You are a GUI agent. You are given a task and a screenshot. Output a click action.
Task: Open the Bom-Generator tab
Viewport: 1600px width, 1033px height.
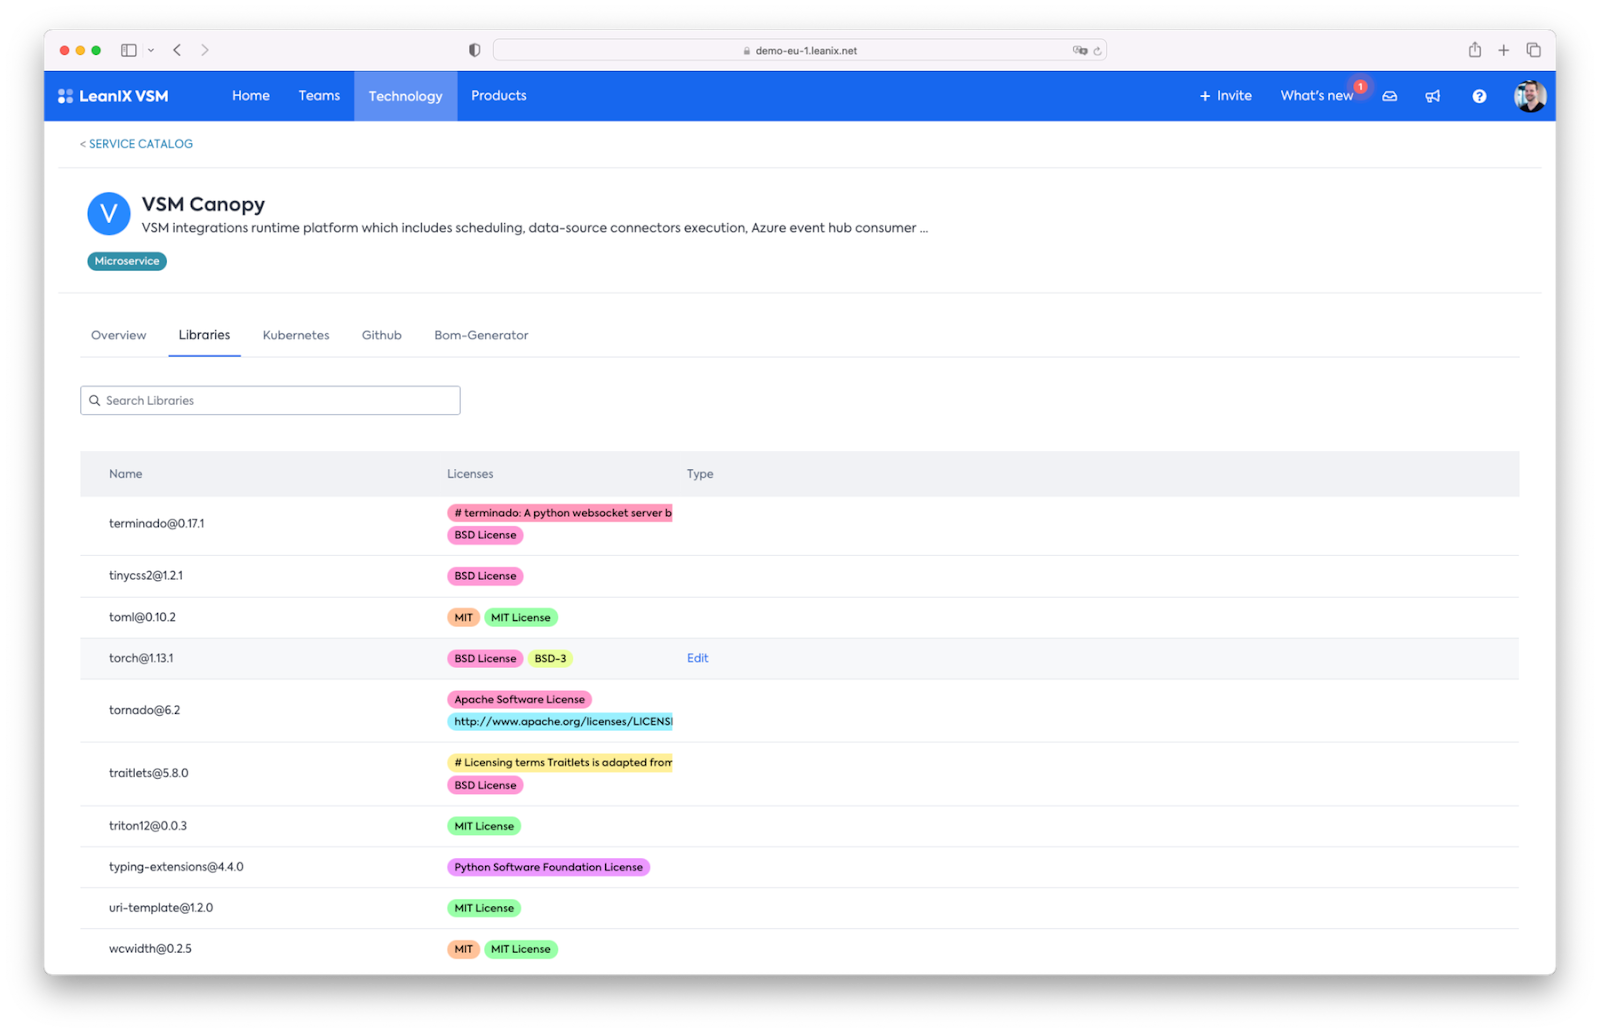481,335
